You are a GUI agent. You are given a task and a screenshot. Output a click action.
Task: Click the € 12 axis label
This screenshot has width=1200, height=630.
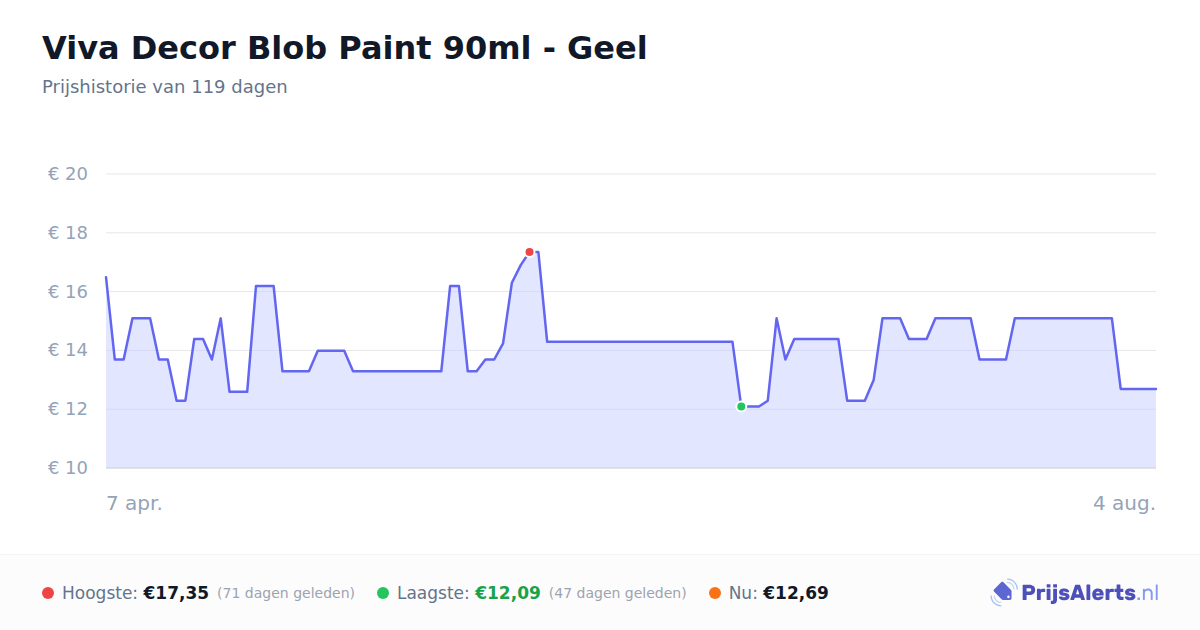tap(68, 409)
